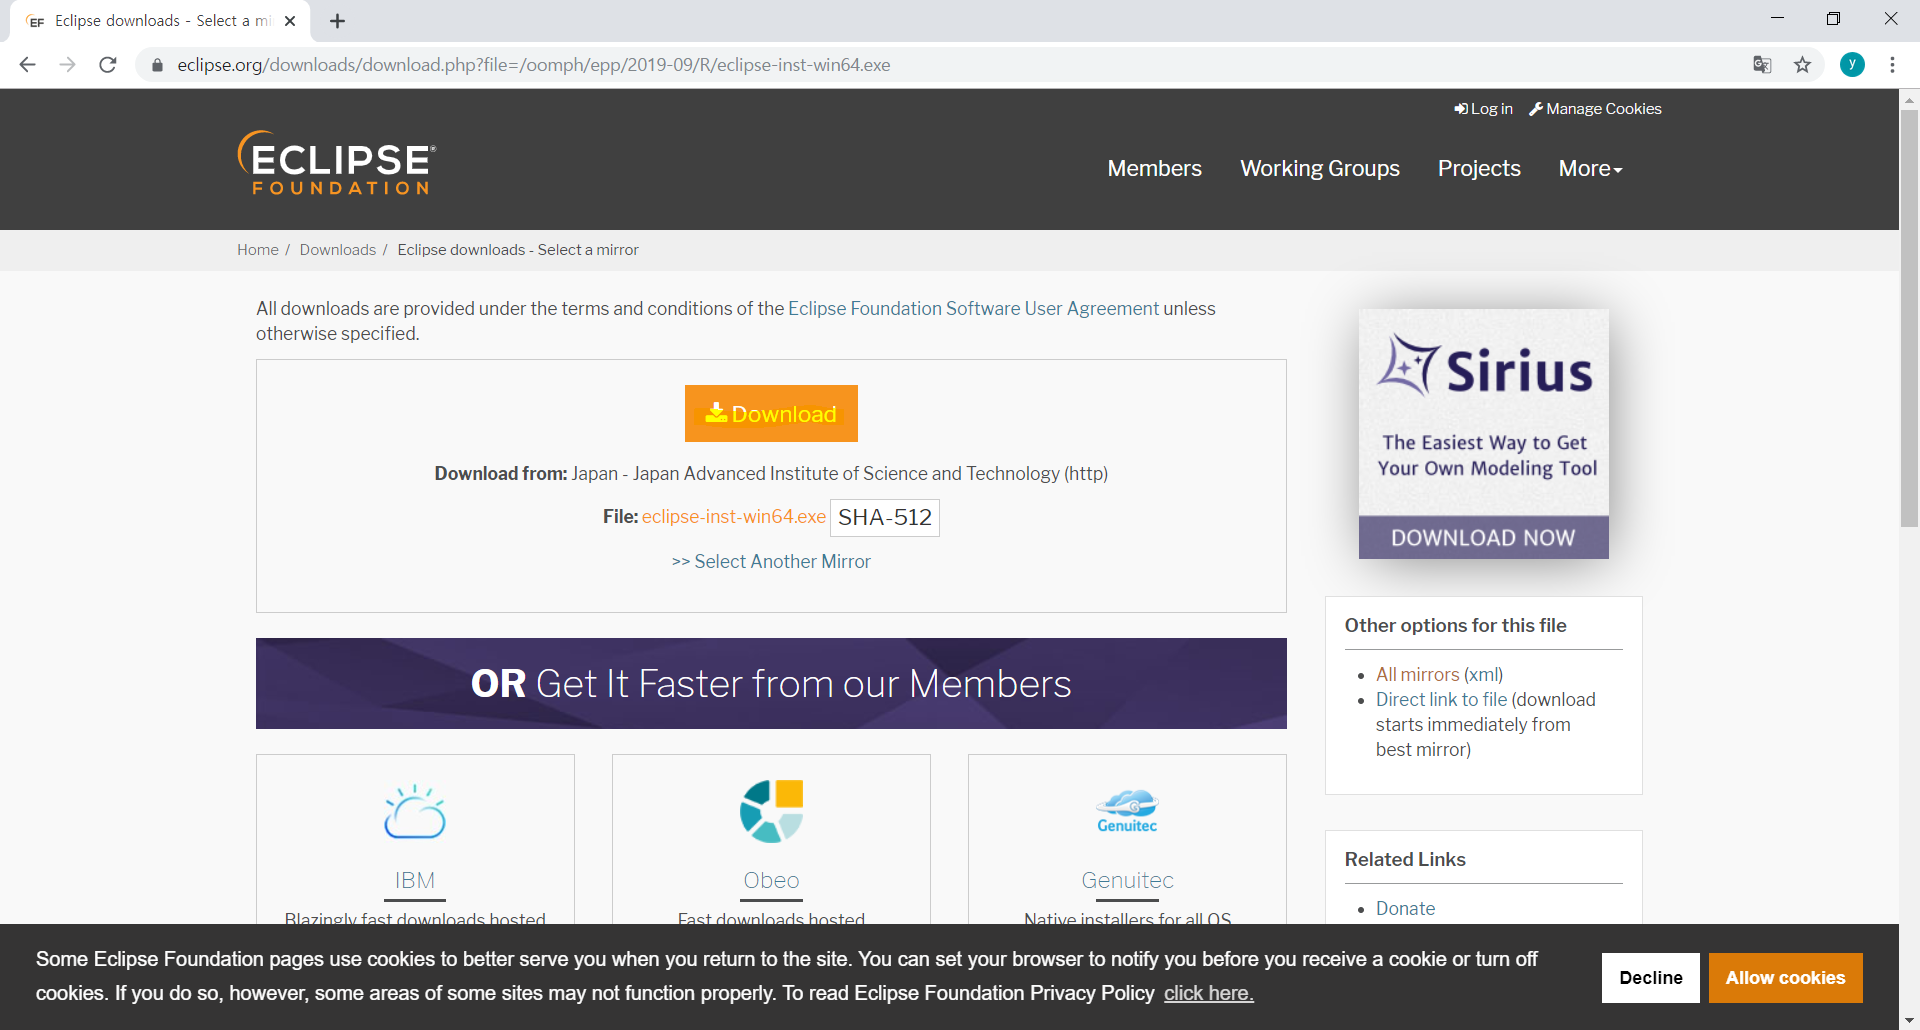Viewport: 1920px width, 1030px height.
Task: Click the Genuitec logo
Action: pos(1127,811)
